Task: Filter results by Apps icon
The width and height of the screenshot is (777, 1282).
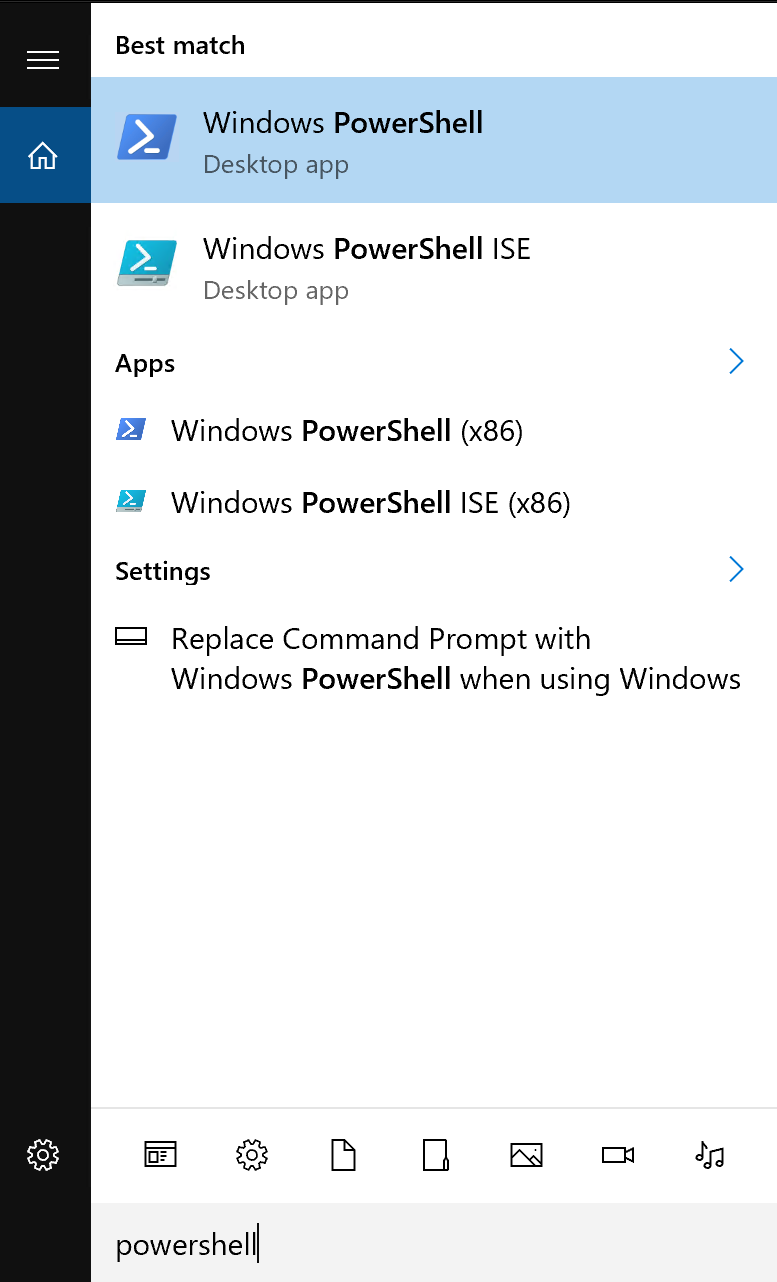Action: point(160,1155)
